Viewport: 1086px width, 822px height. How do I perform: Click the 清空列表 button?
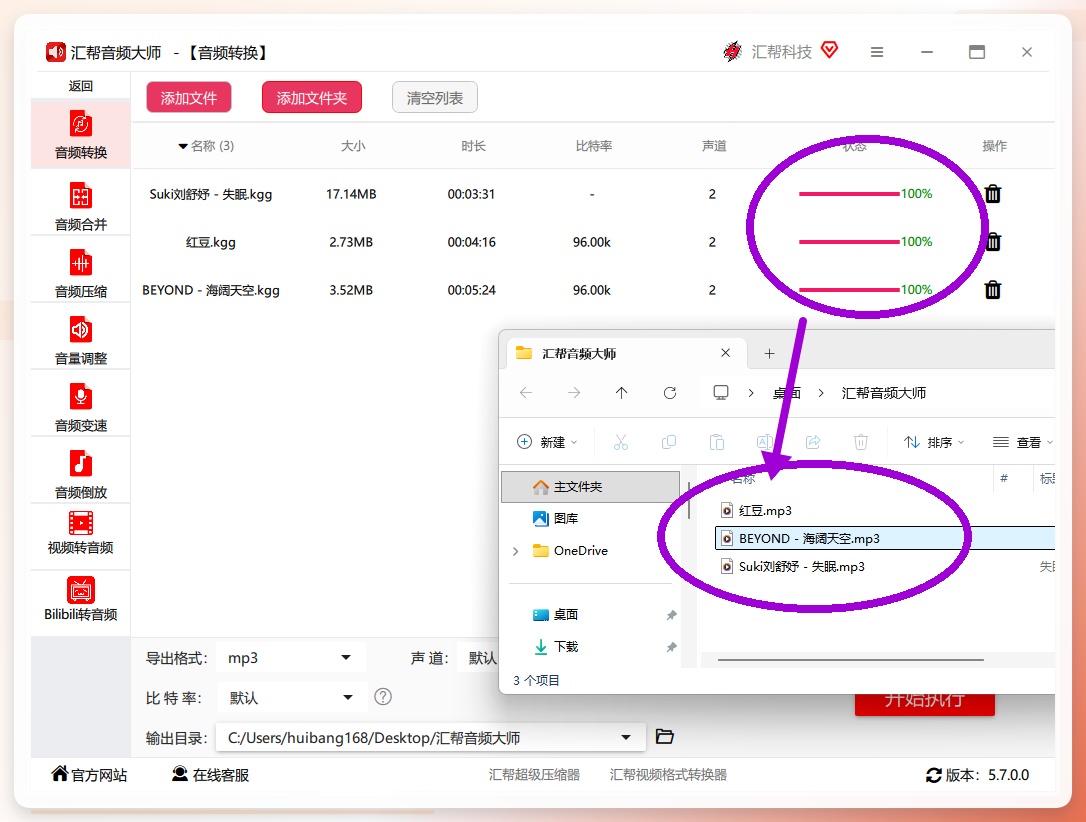tap(435, 98)
